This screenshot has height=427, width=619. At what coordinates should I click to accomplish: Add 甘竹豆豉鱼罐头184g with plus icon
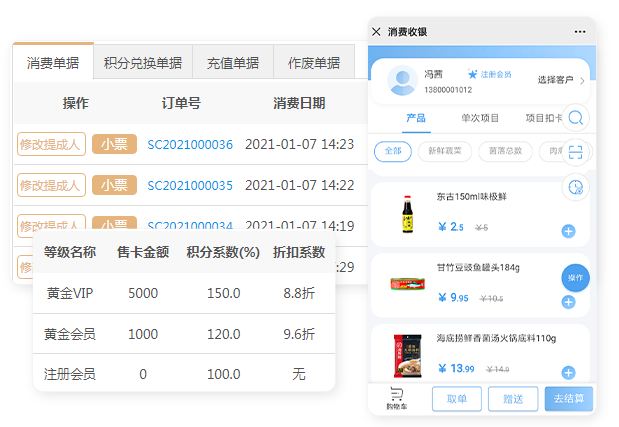point(568,302)
